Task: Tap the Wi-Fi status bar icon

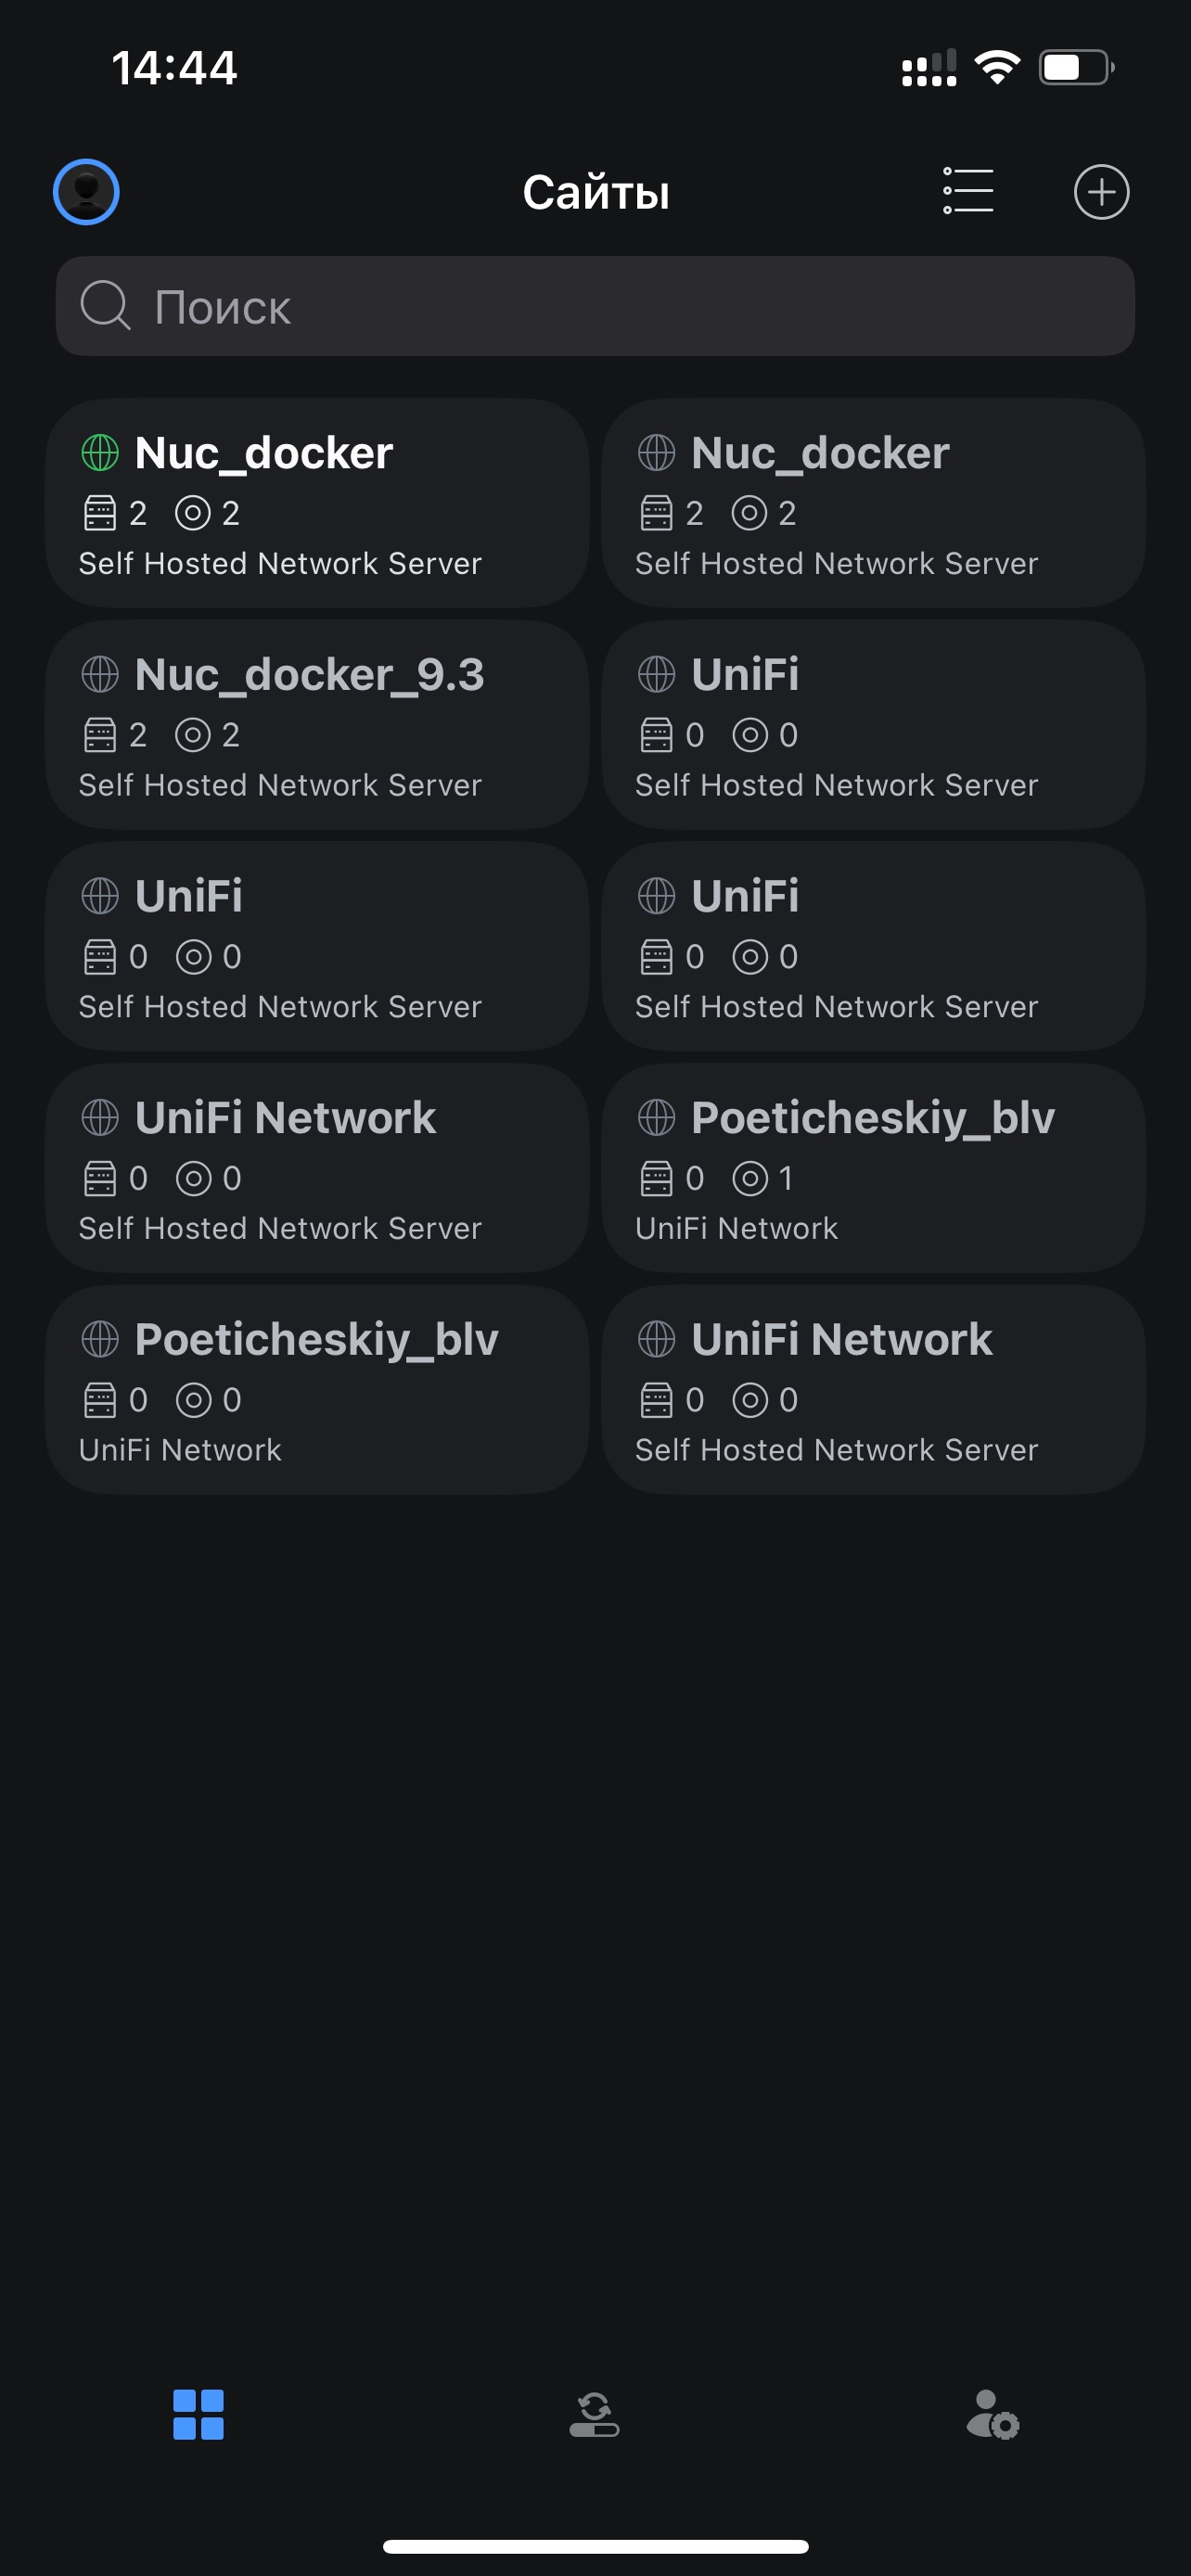Action: pos(997,68)
